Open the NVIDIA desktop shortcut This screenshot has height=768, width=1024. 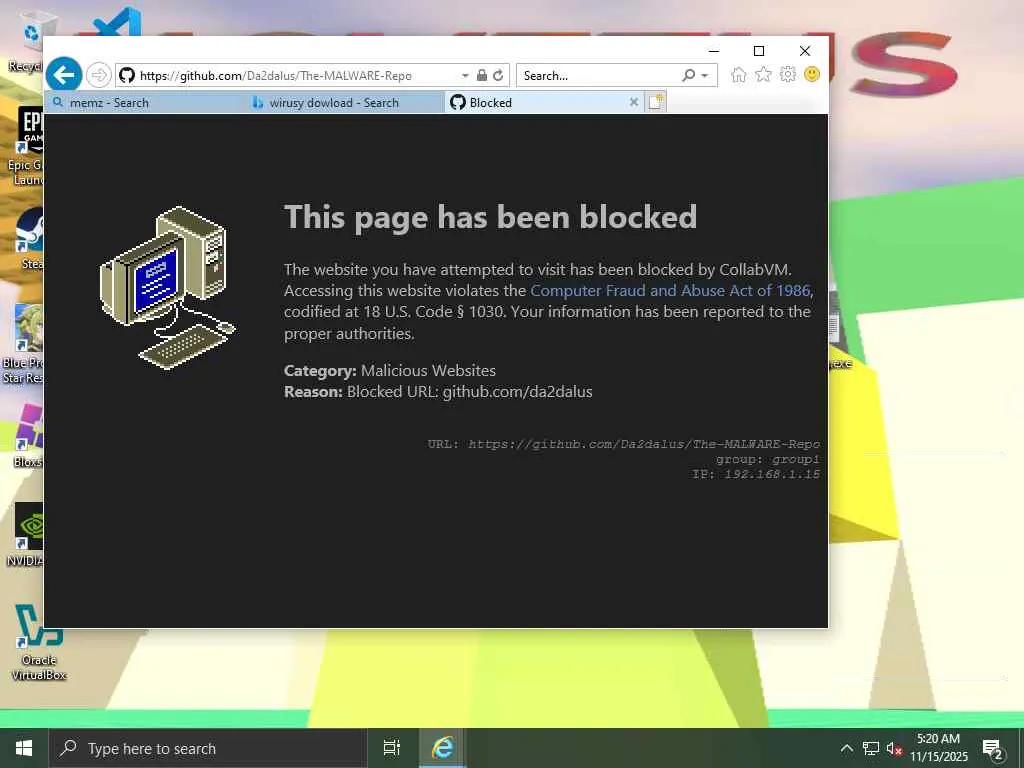tap(27, 535)
